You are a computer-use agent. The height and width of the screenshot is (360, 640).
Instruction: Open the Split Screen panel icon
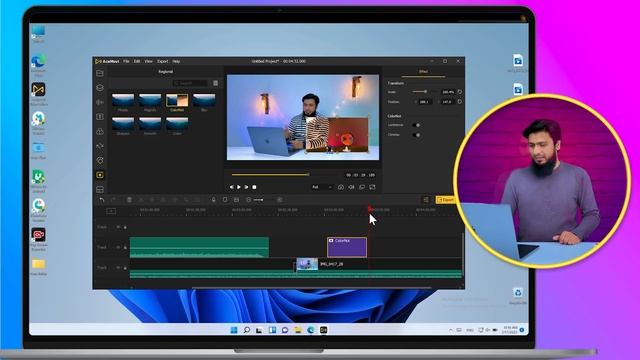(100, 189)
